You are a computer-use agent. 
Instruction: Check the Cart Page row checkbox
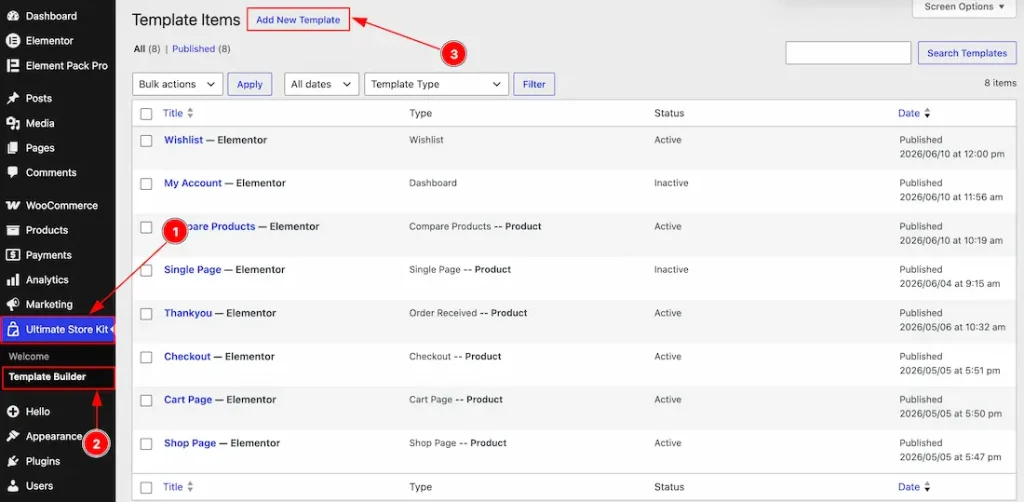(146, 400)
